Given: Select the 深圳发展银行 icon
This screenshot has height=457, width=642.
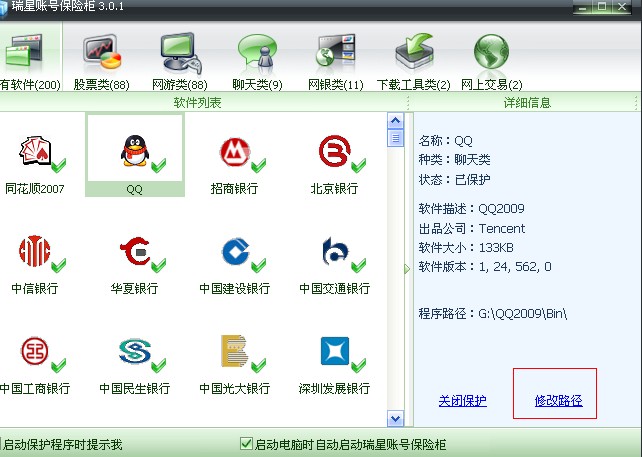Looking at the screenshot, I should [x=335, y=351].
